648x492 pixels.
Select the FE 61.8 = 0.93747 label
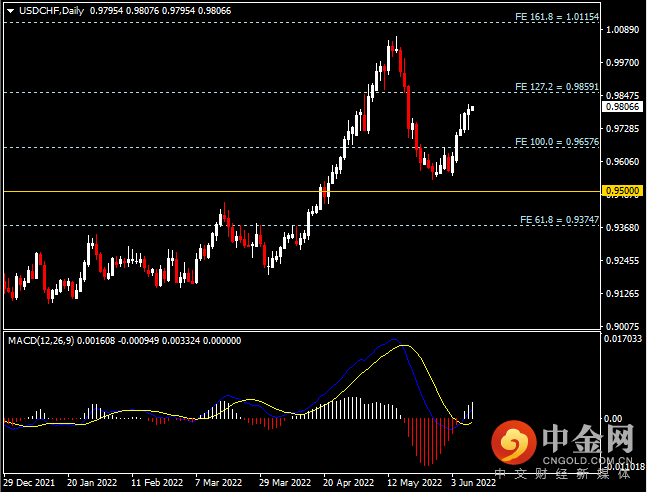point(559,220)
